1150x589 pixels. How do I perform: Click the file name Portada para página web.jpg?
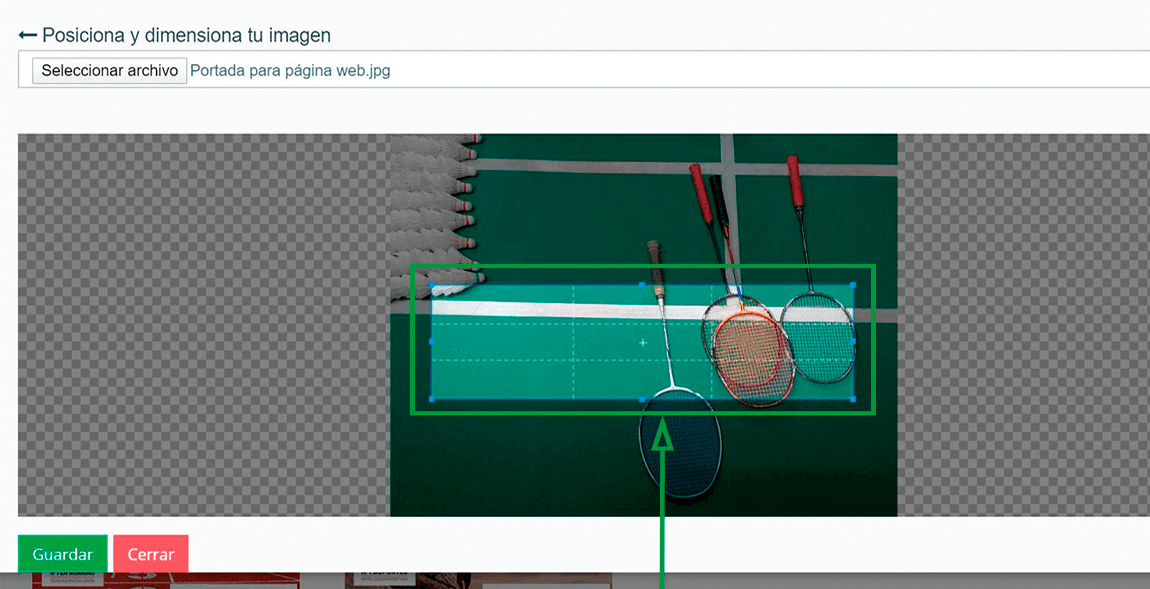(x=290, y=71)
